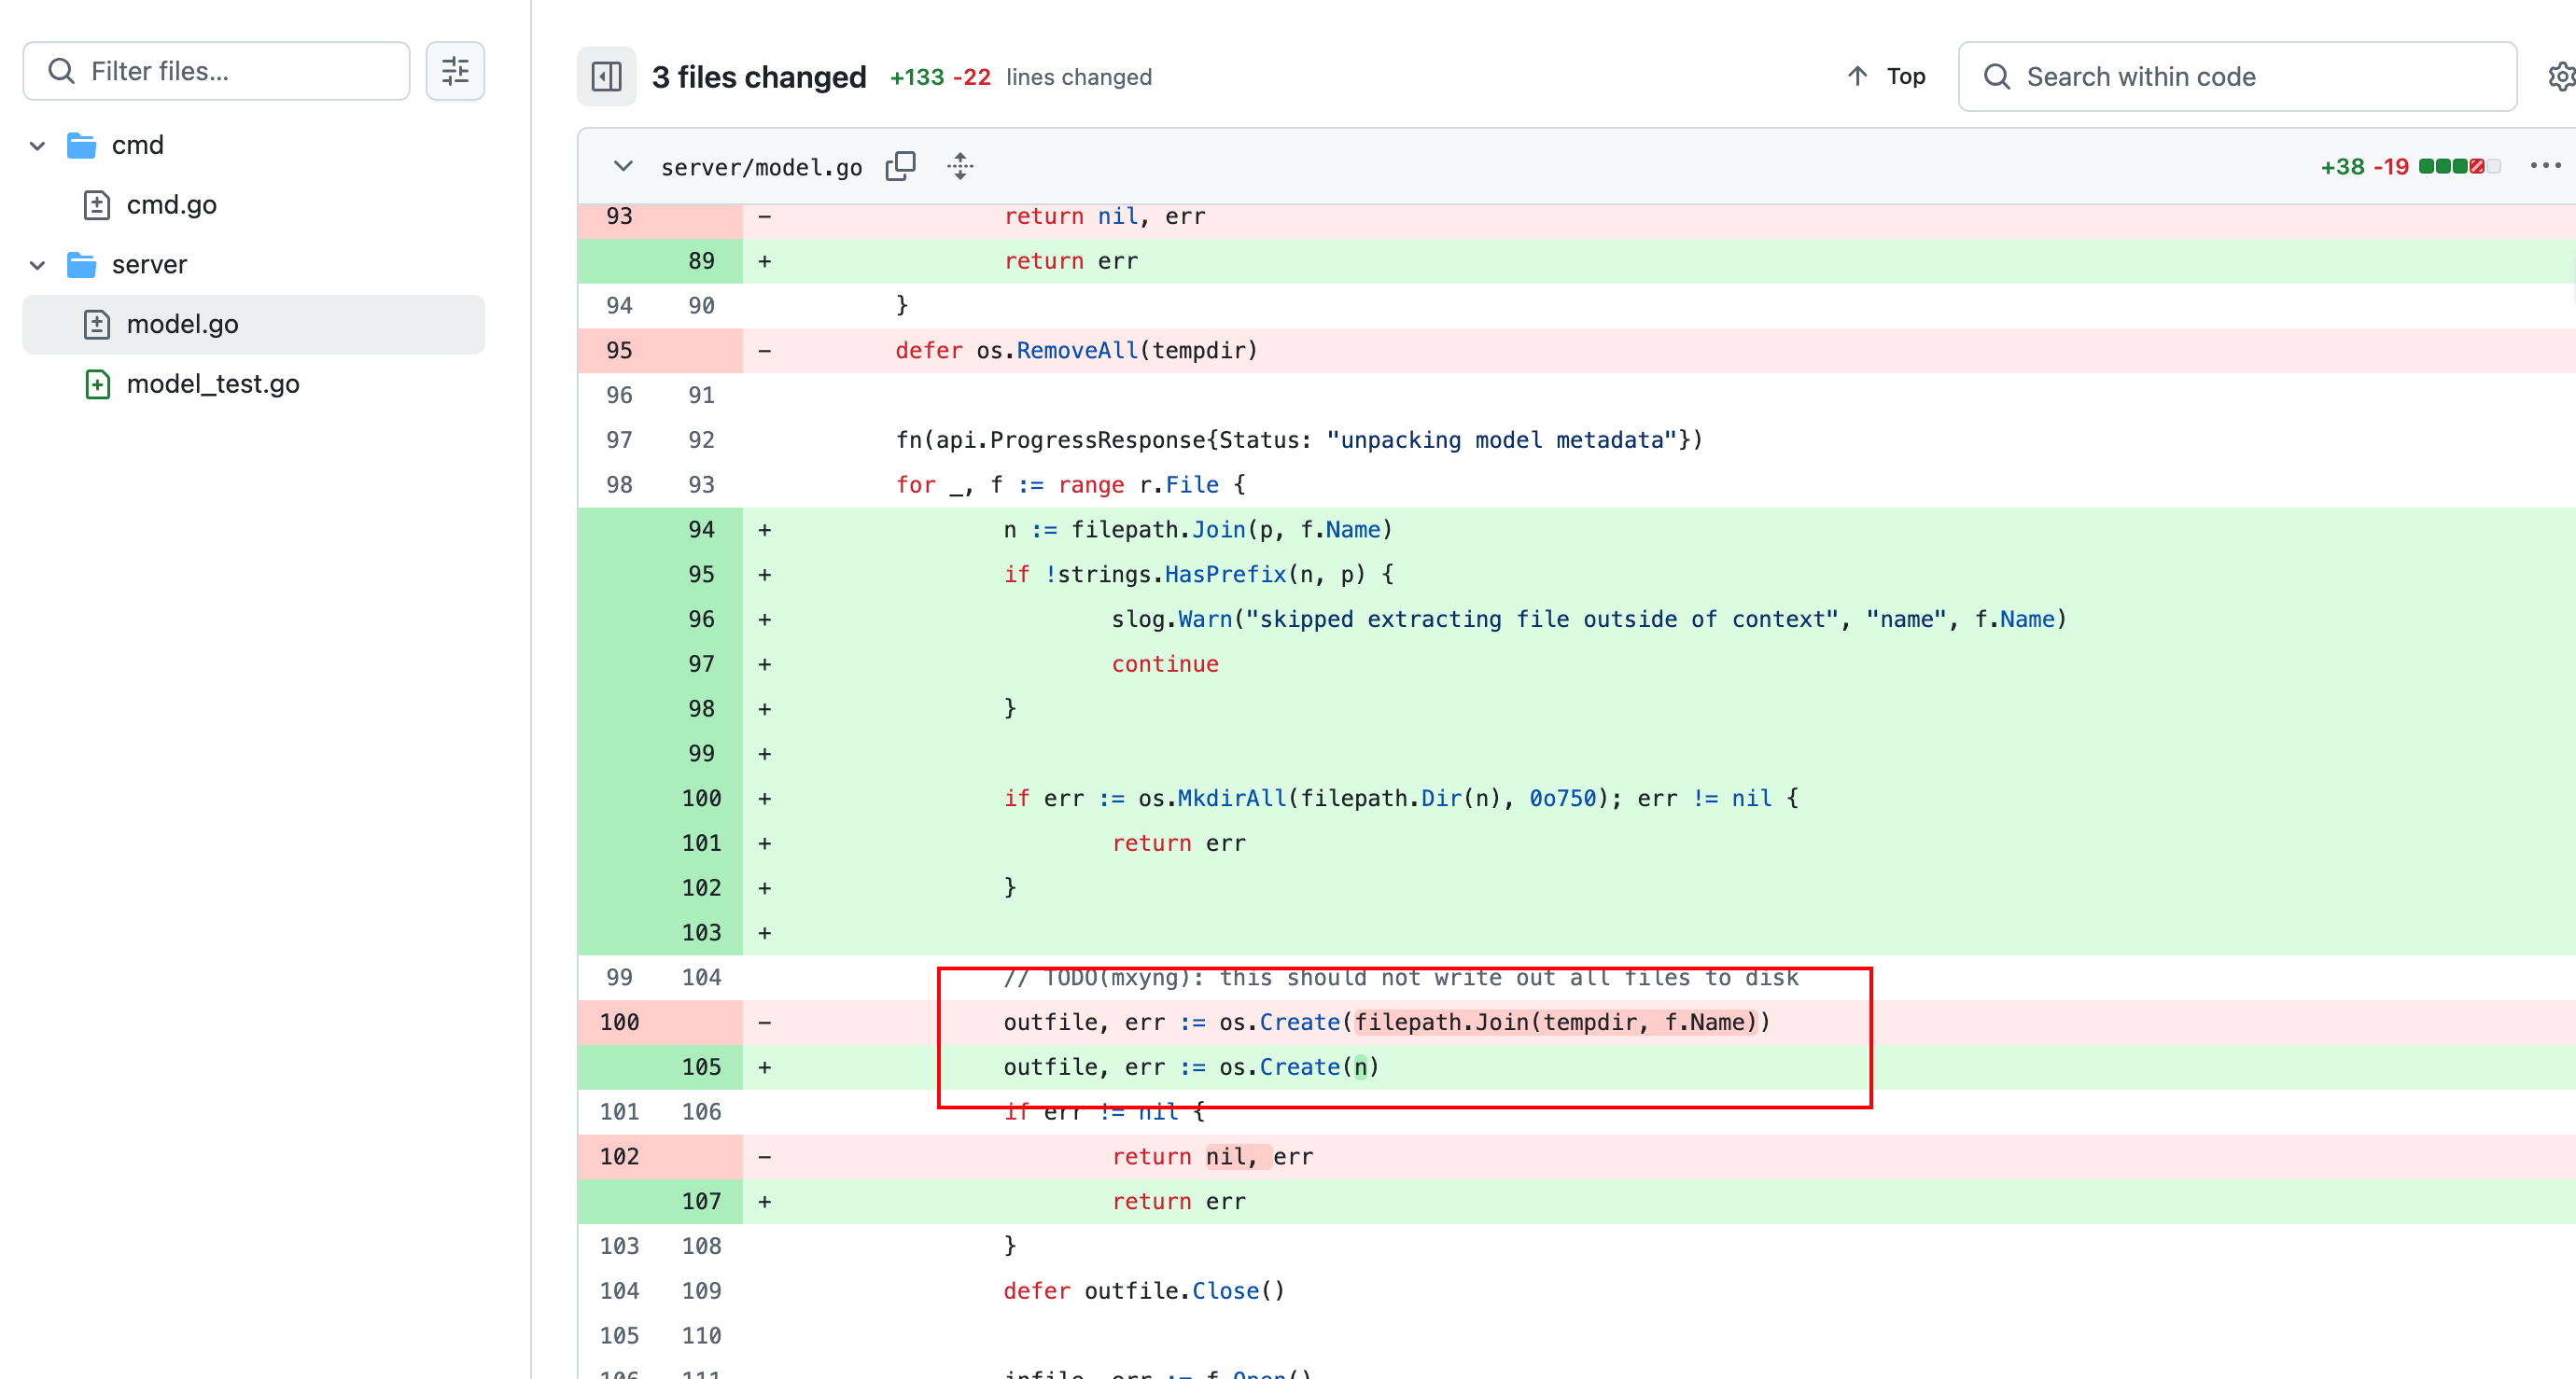Collapse the server folder

tap(38, 265)
